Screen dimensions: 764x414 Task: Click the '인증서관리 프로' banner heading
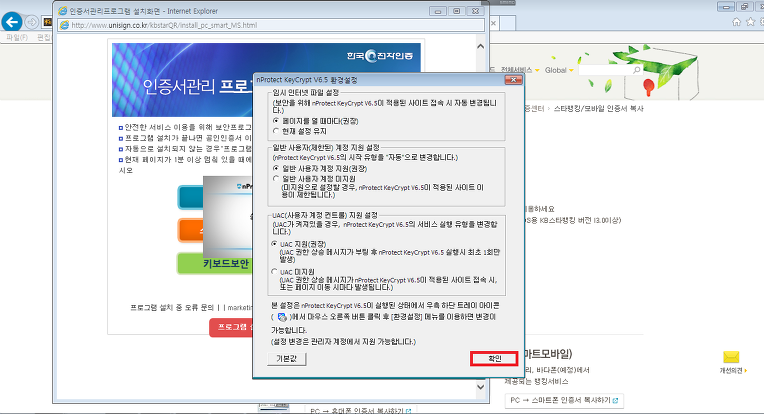(x=197, y=86)
